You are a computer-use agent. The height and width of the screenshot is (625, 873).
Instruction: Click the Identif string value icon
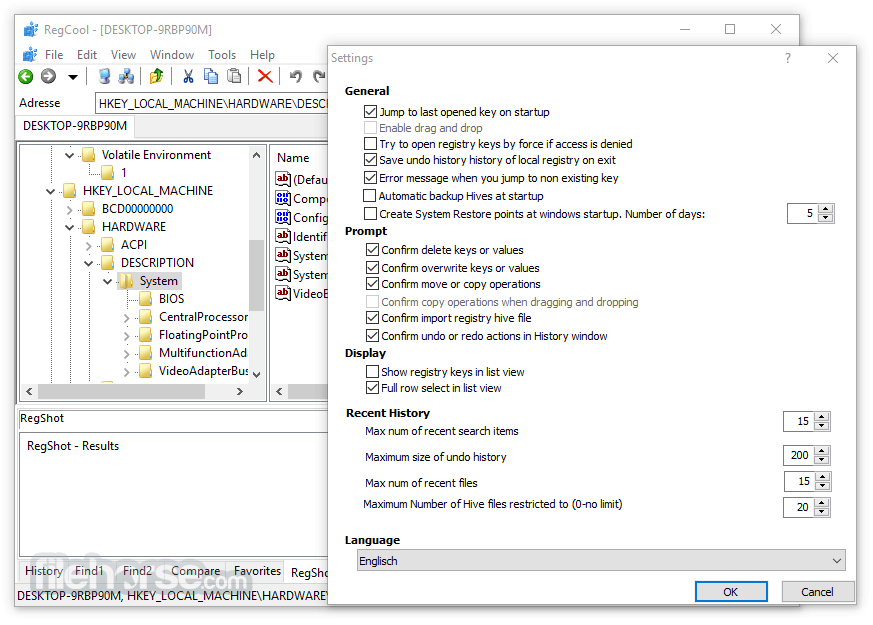click(x=283, y=236)
